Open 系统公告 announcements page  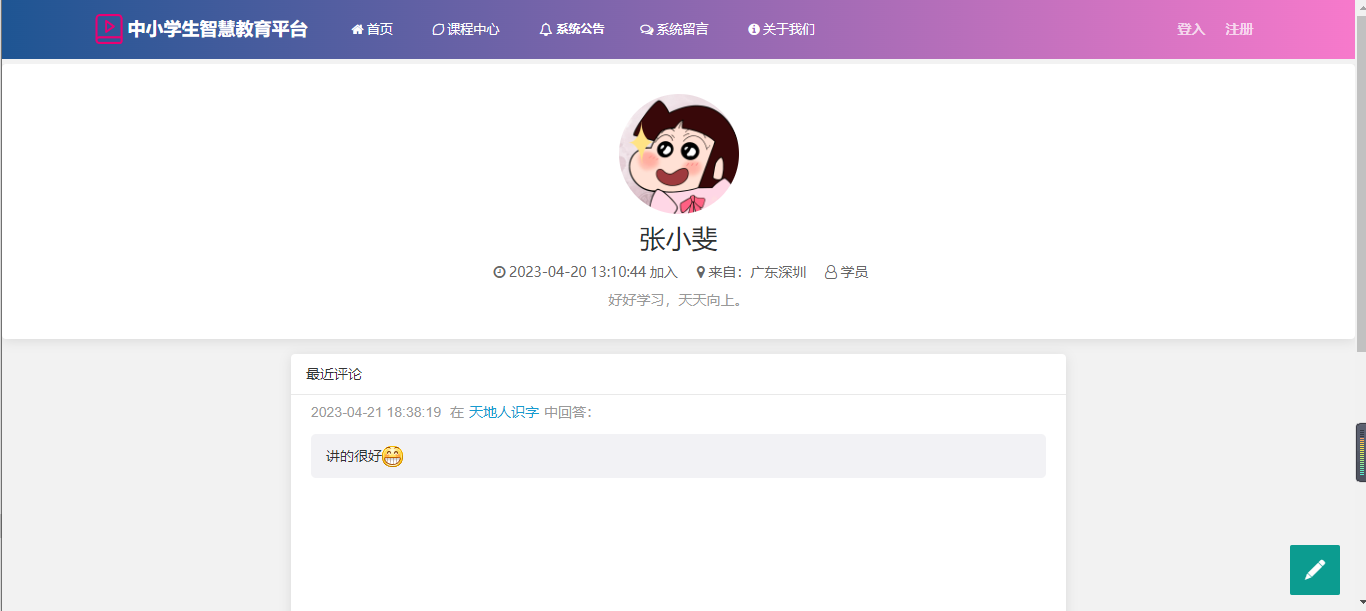[572, 29]
